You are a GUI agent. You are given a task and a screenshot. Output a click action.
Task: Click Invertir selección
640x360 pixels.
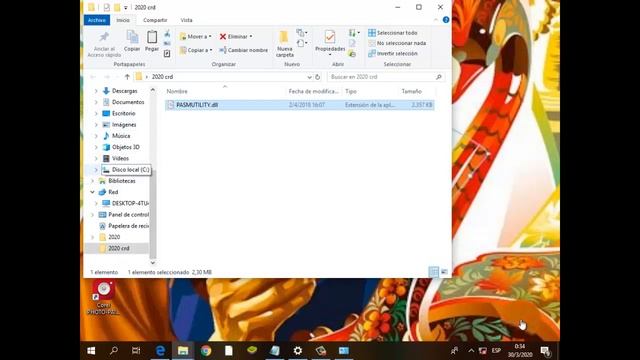click(x=393, y=53)
